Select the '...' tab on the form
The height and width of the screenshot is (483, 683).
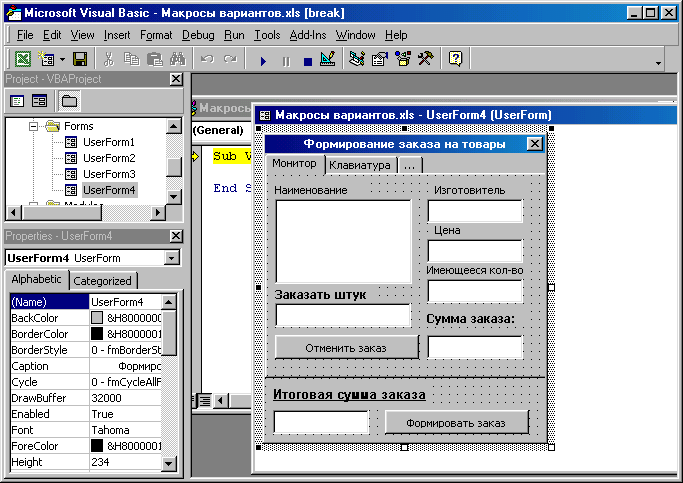click(409, 166)
